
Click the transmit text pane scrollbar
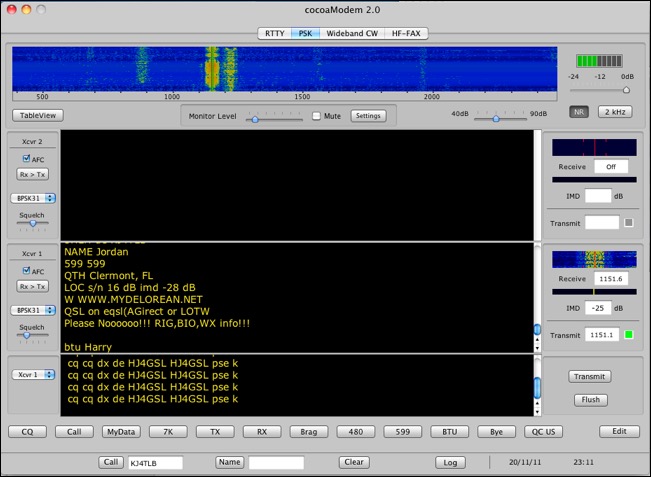(537, 386)
